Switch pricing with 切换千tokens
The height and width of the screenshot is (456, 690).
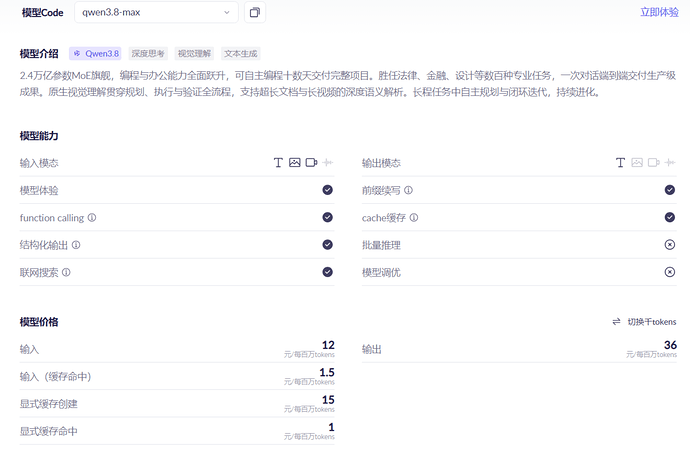click(644, 322)
